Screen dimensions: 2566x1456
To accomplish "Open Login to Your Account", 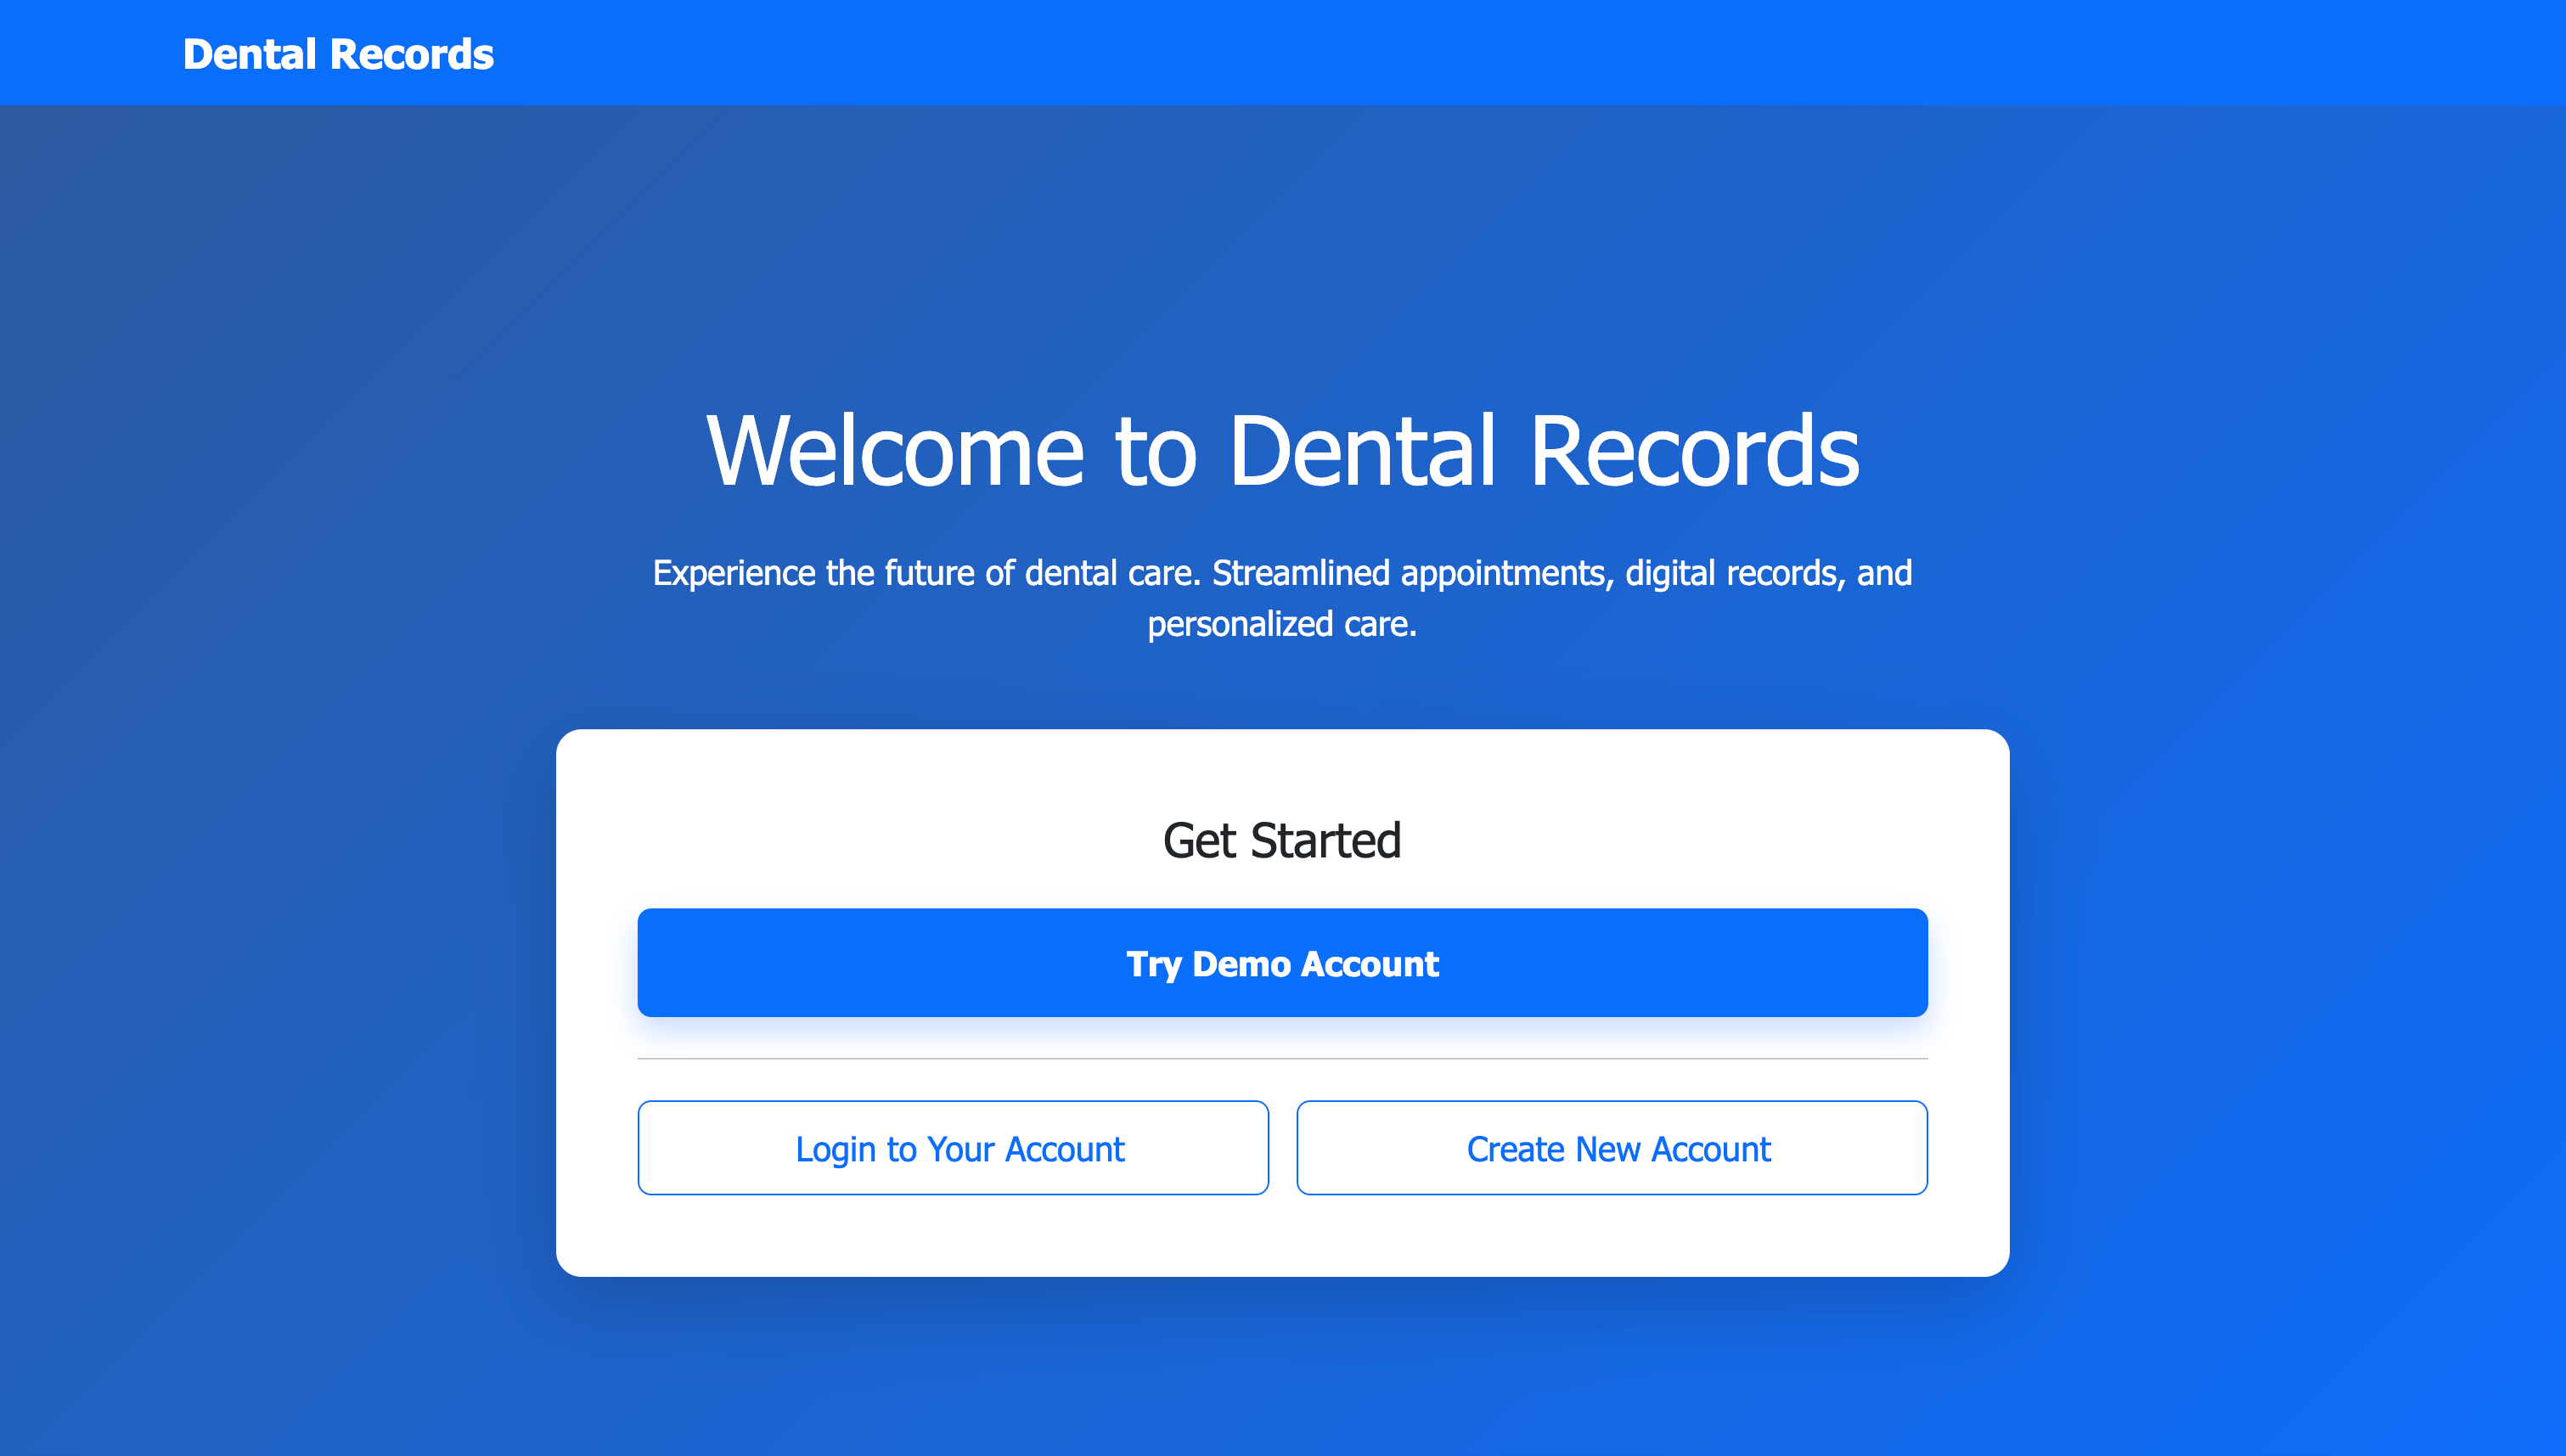I will (x=953, y=1148).
